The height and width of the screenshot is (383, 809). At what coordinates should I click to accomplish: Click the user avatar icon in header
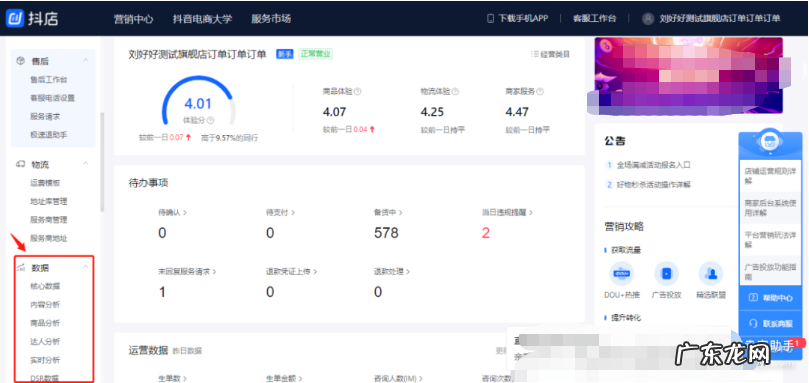648,19
